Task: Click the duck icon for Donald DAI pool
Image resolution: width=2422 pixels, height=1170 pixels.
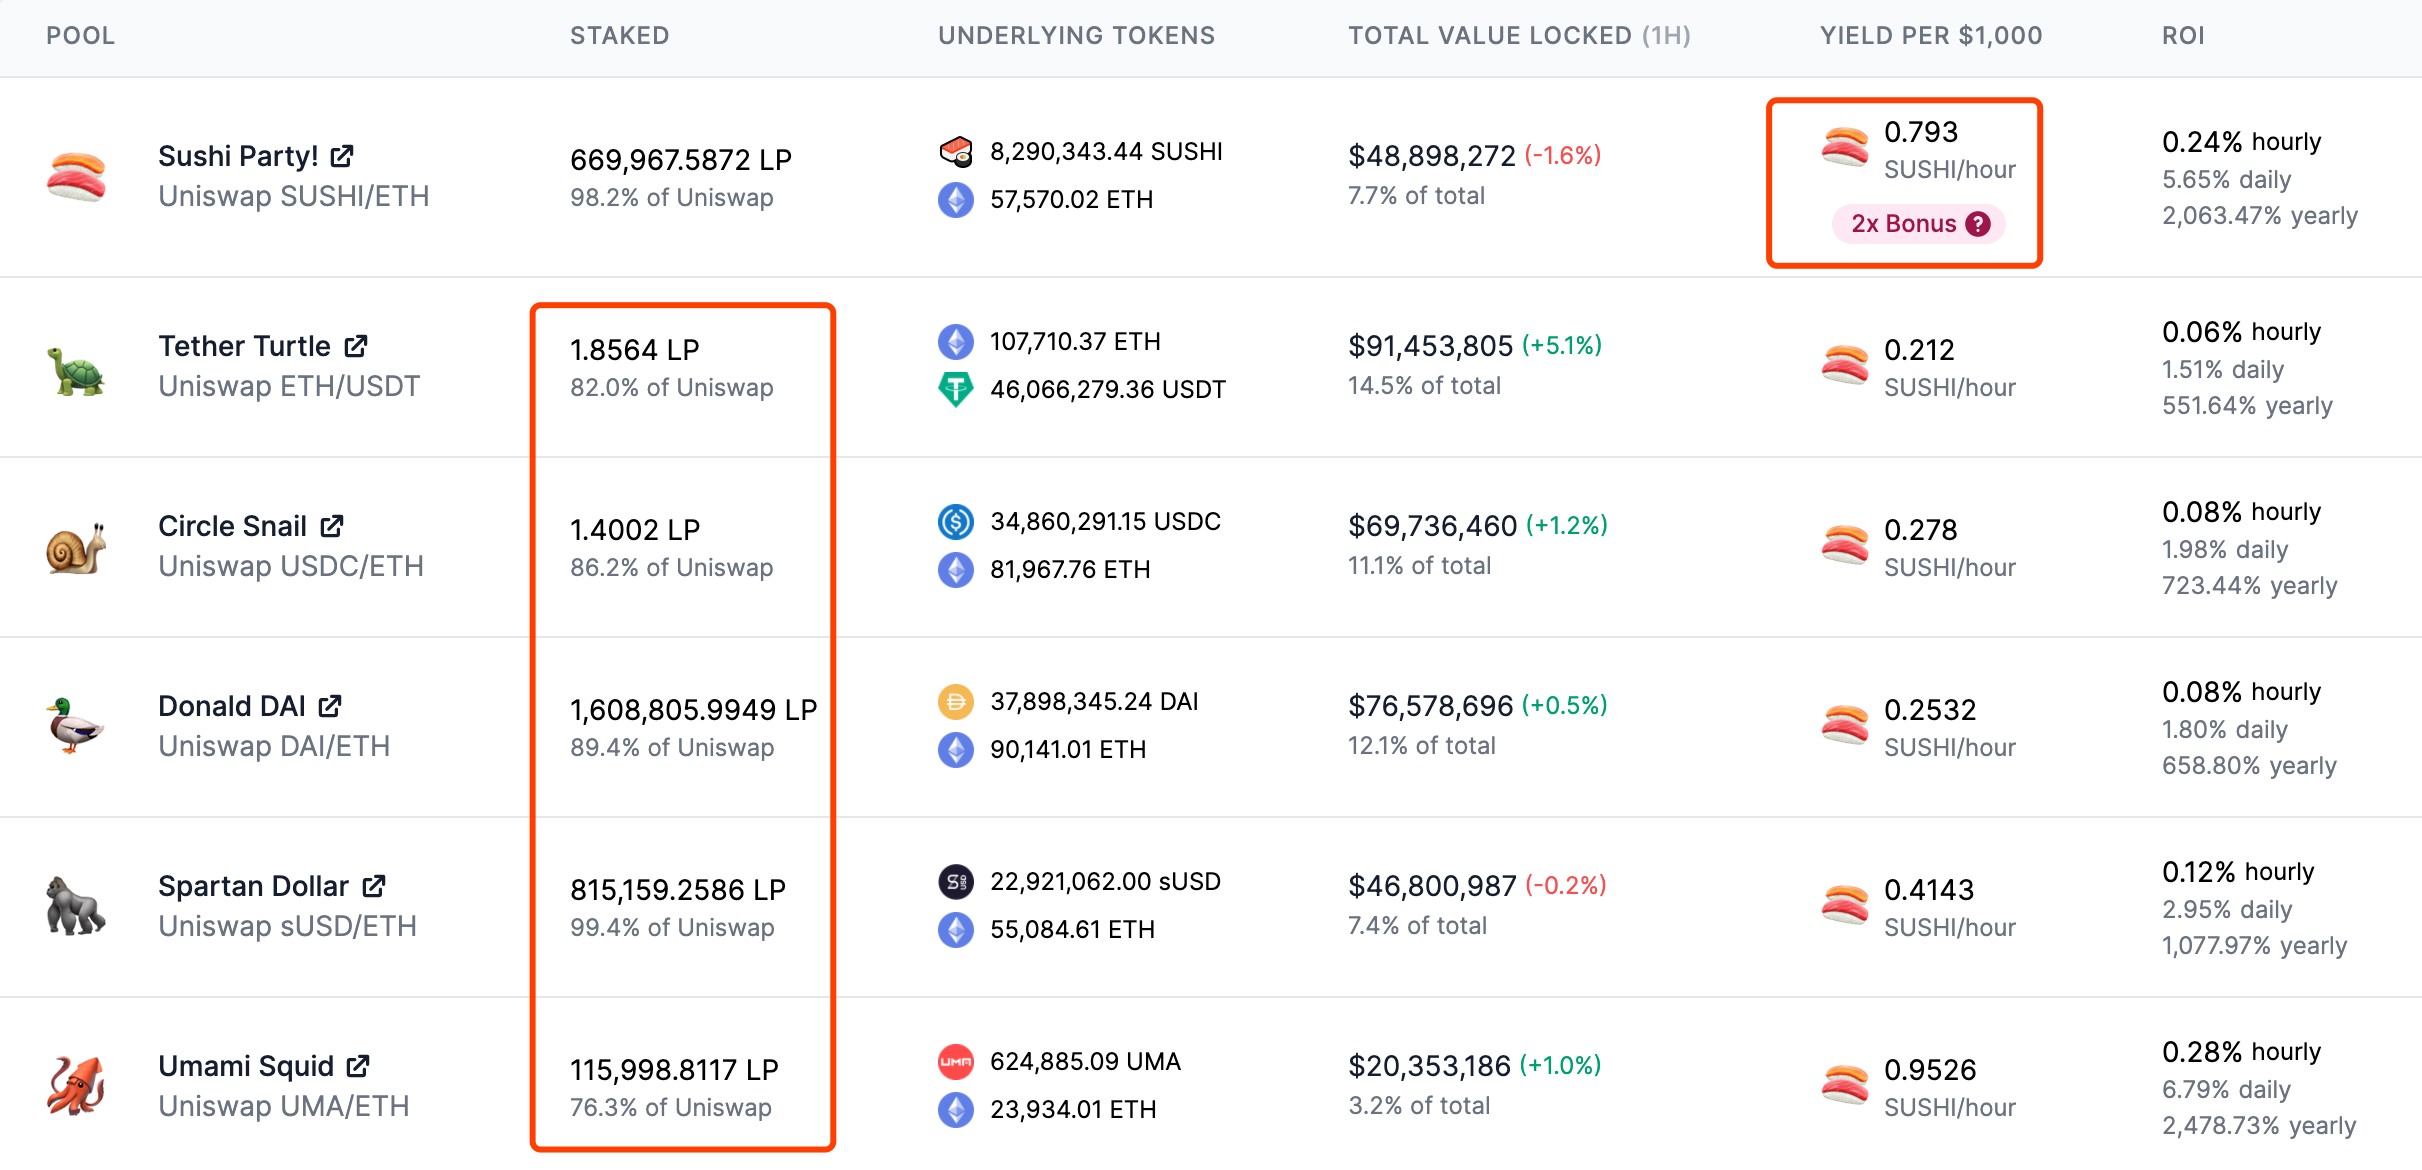Action: 75,726
